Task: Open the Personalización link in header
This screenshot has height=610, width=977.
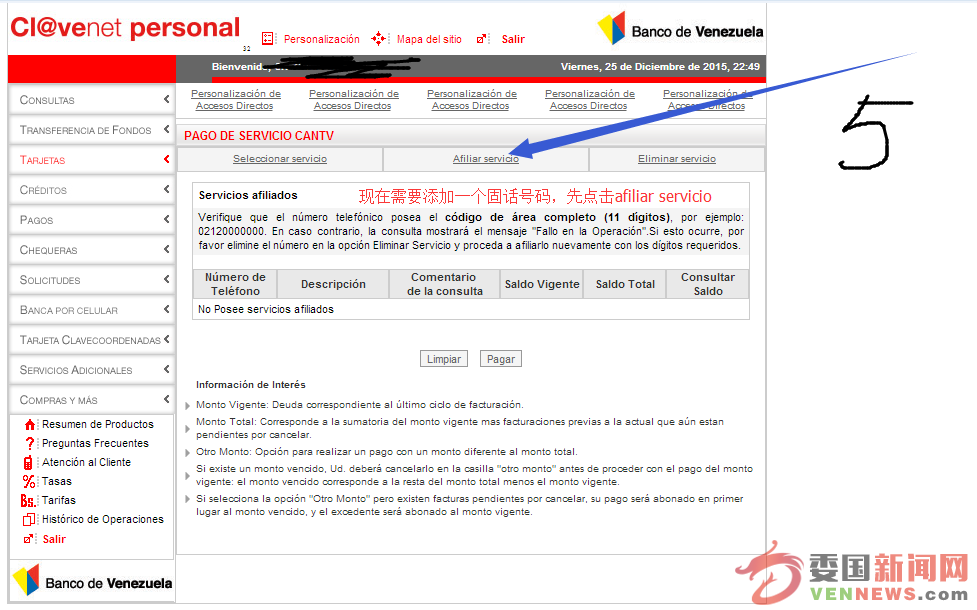Action: point(322,39)
